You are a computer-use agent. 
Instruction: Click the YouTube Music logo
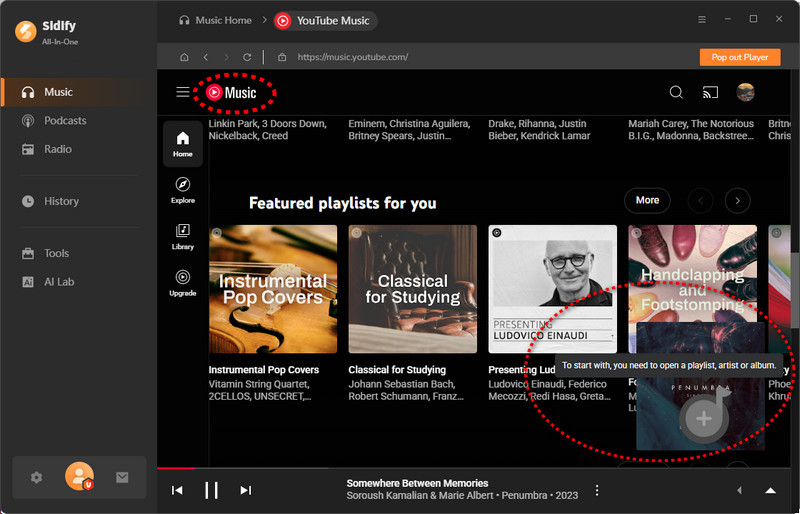click(231, 92)
